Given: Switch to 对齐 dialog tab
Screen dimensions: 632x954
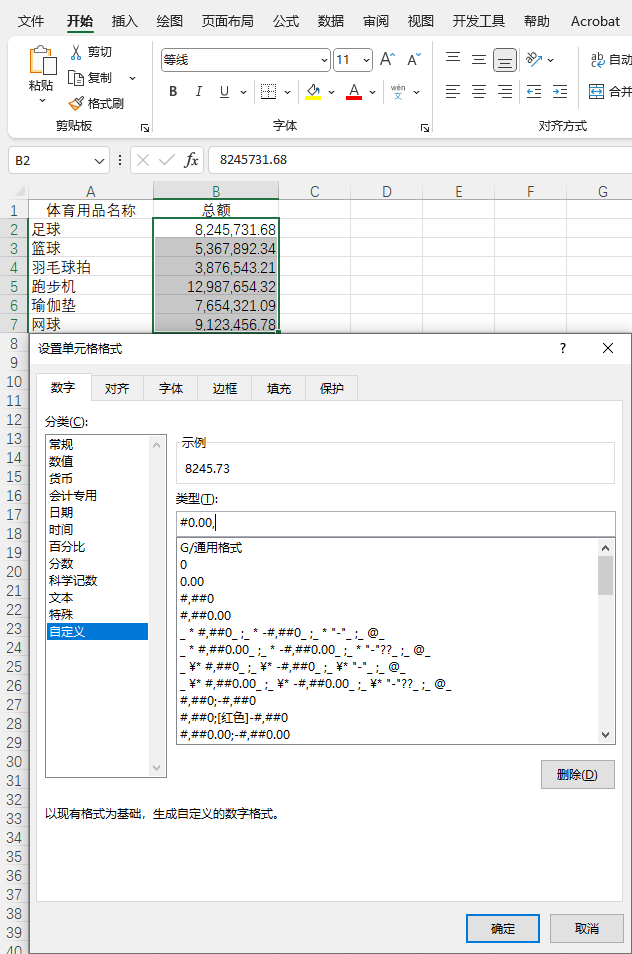Looking at the screenshot, I should (117, 388).
